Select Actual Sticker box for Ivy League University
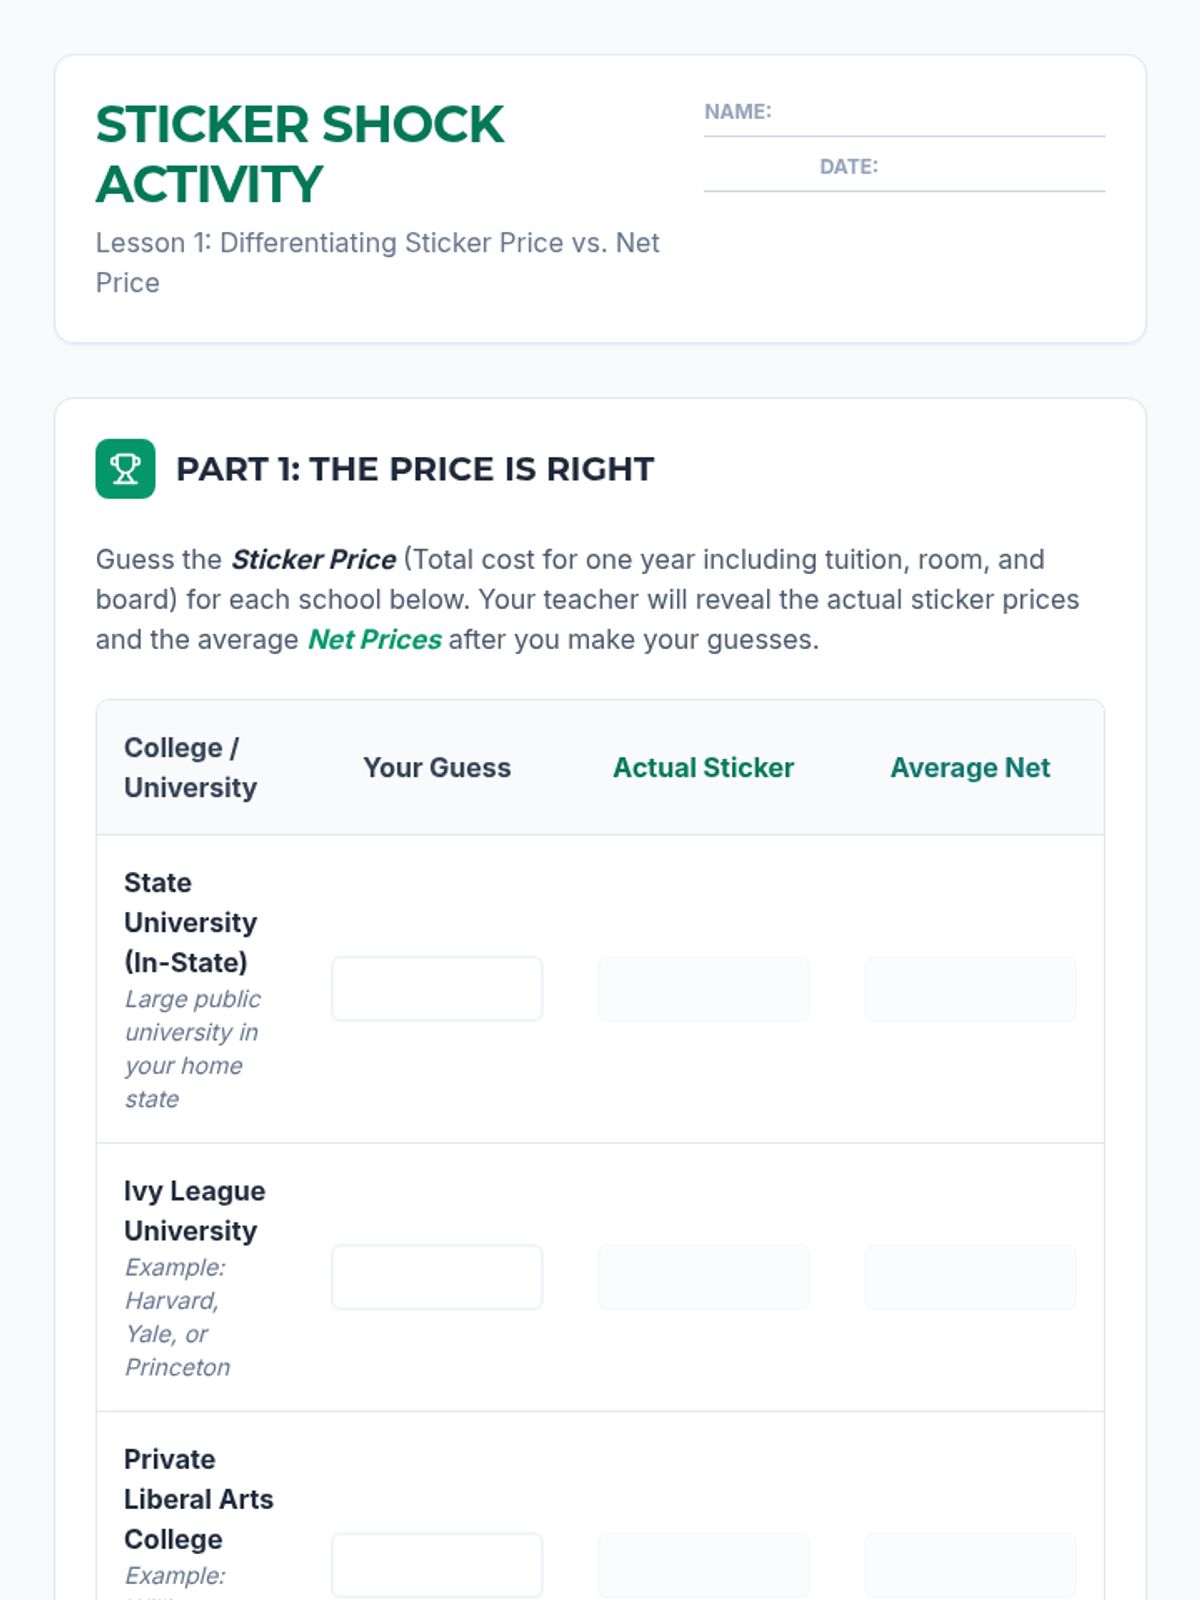Viewport: 1200px width, 1600px height. 704,1277
